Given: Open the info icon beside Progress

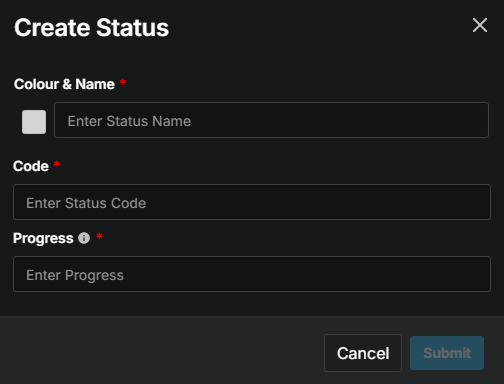Looking at the screenshot, I should (84, 238).
